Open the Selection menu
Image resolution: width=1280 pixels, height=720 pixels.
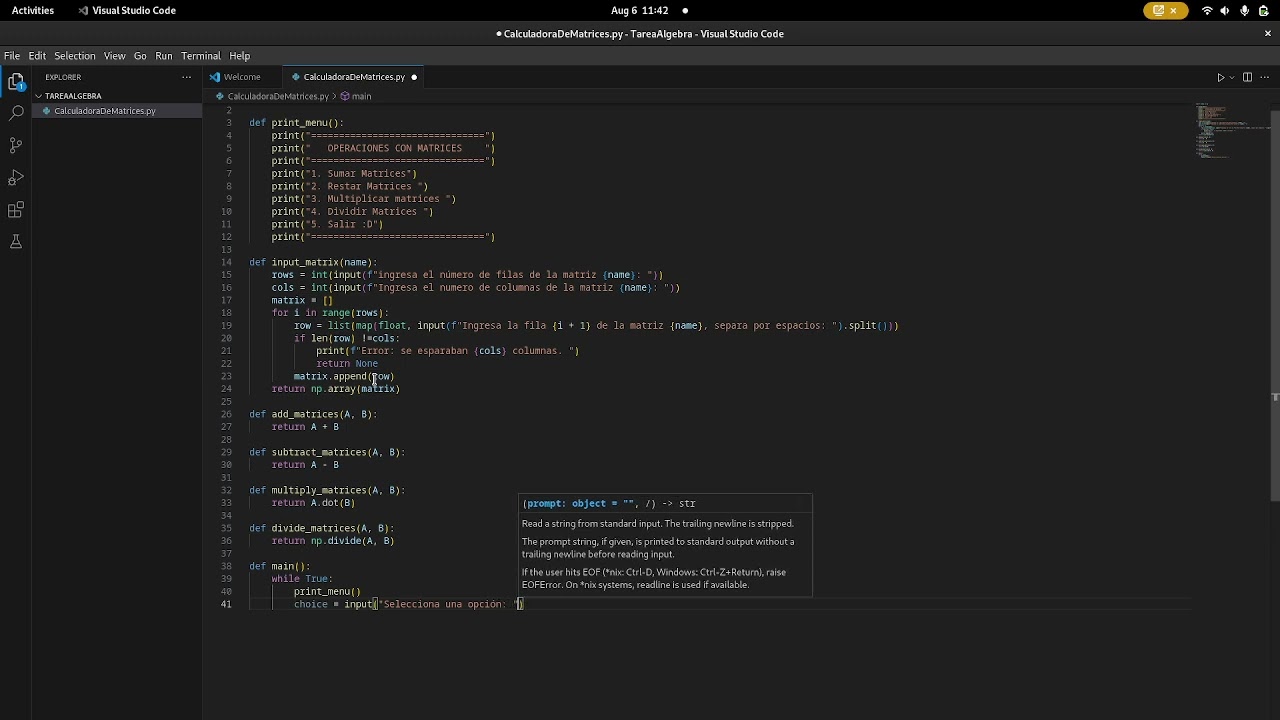tap(75, 56)
